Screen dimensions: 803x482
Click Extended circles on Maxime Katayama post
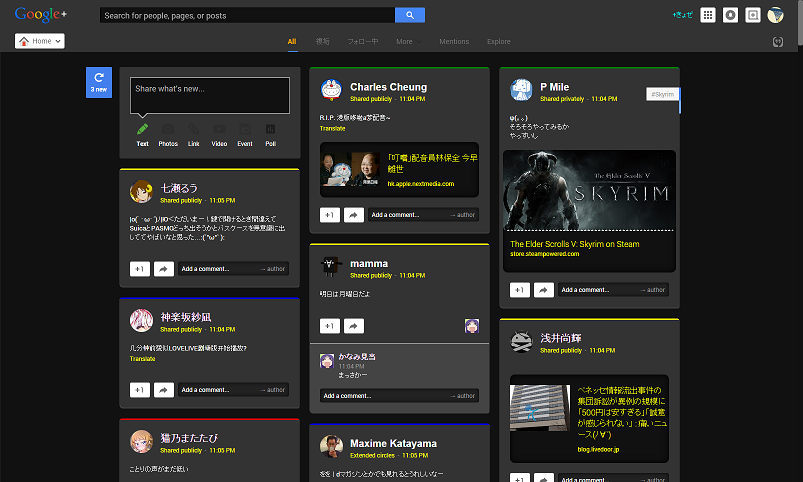[x=372, y=455]
